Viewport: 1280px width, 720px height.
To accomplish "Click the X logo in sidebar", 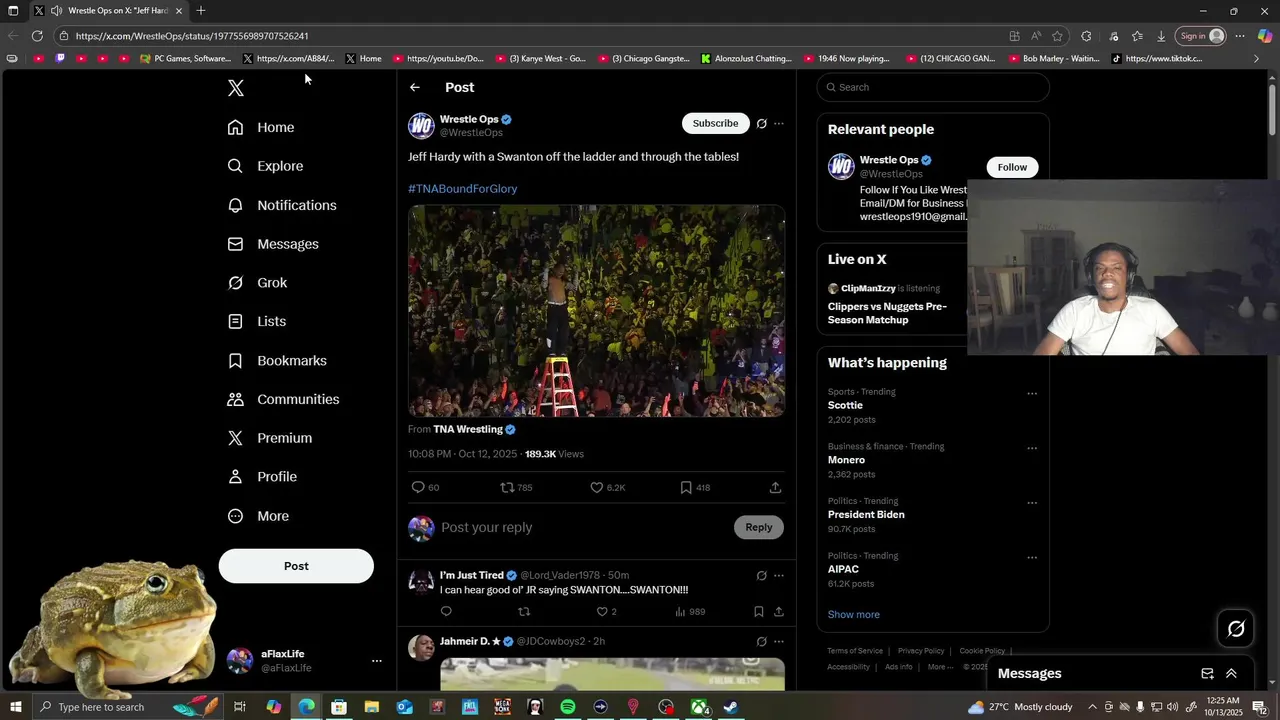I will [236, 88].
